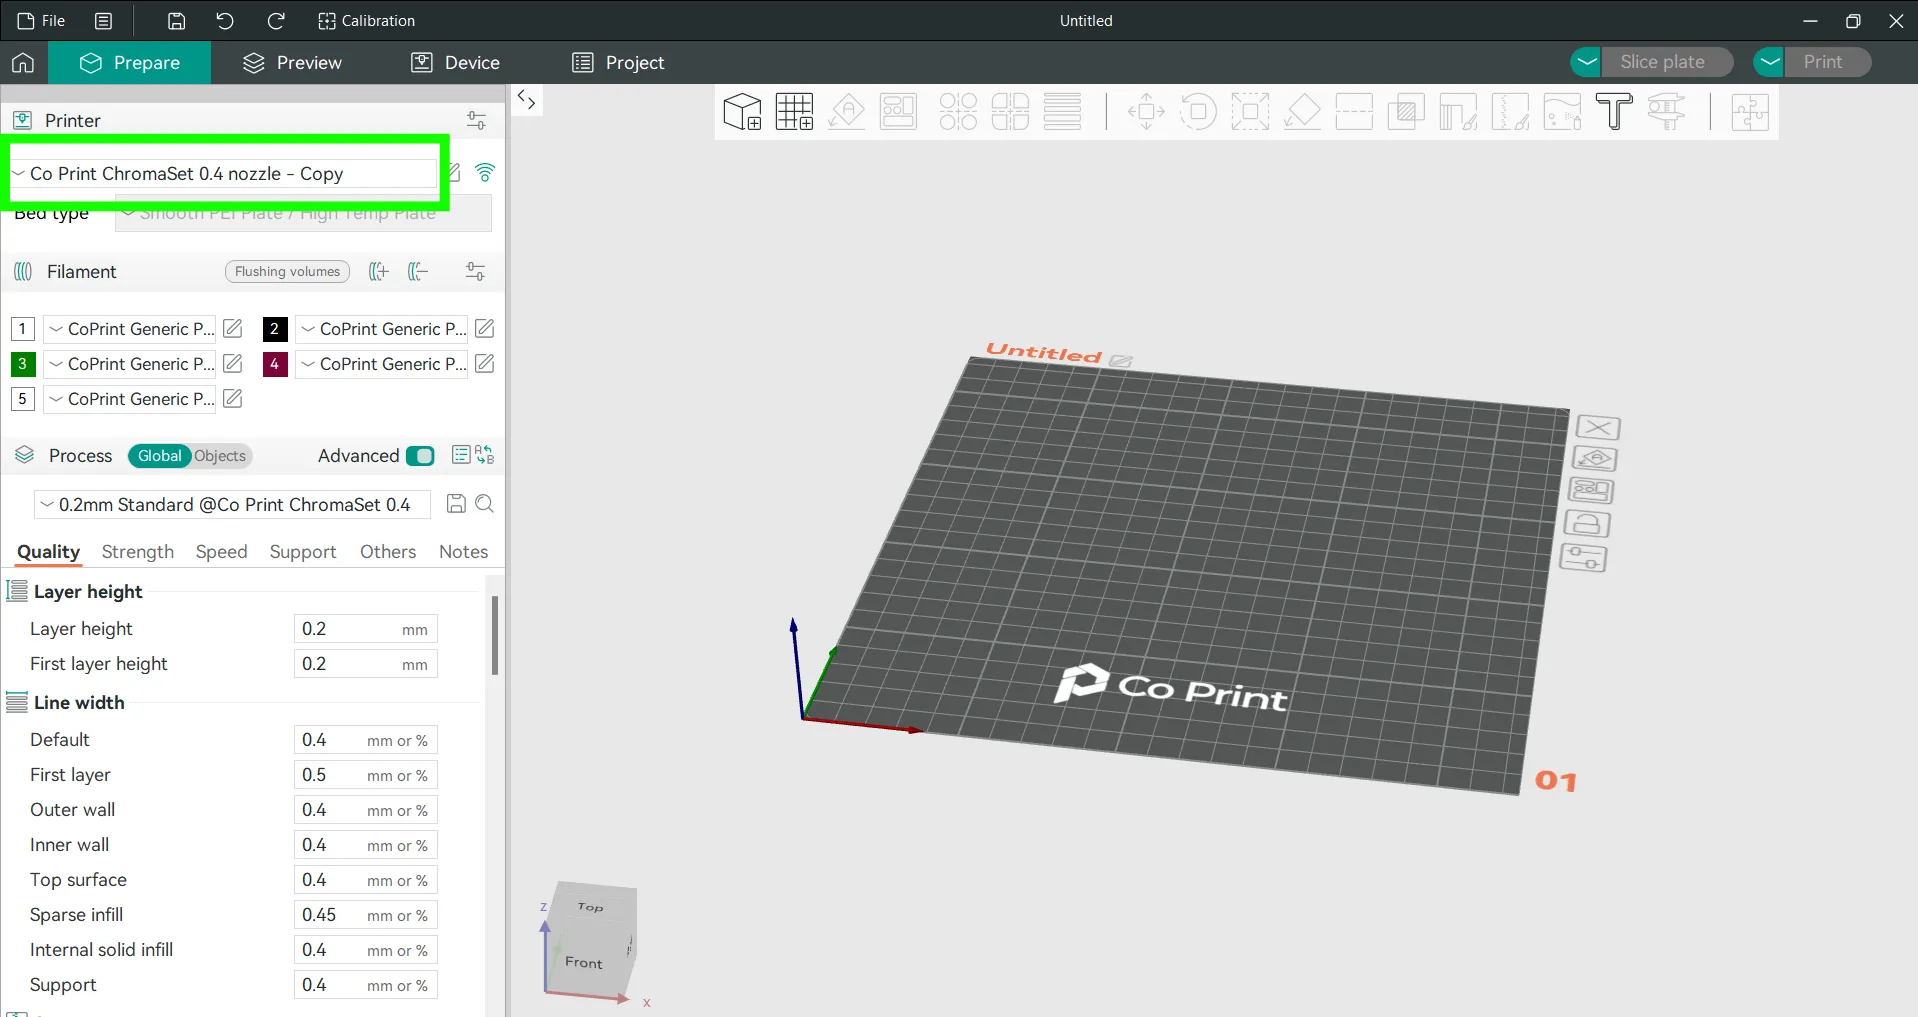Switch to the Preview tab
Image resolution: width=1918 pixels, height=1017 pixels.
tap(293, 63)
